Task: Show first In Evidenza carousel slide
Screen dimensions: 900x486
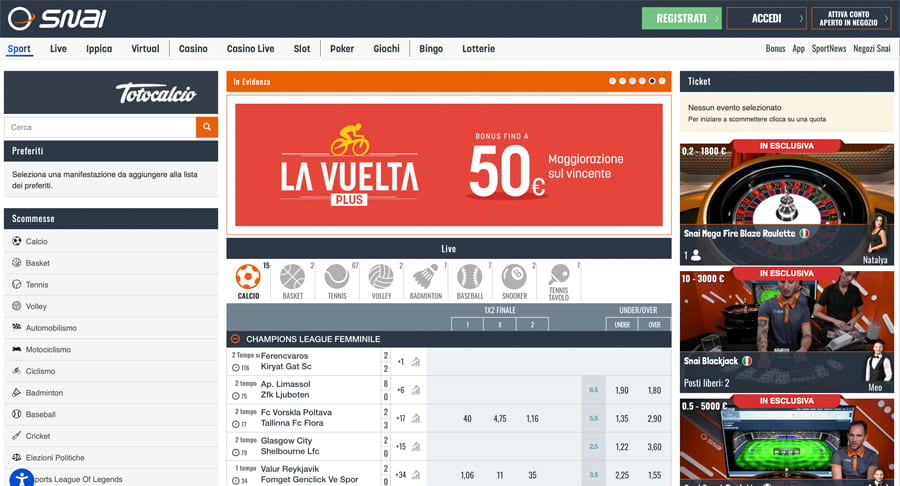Action: point(612,81)
